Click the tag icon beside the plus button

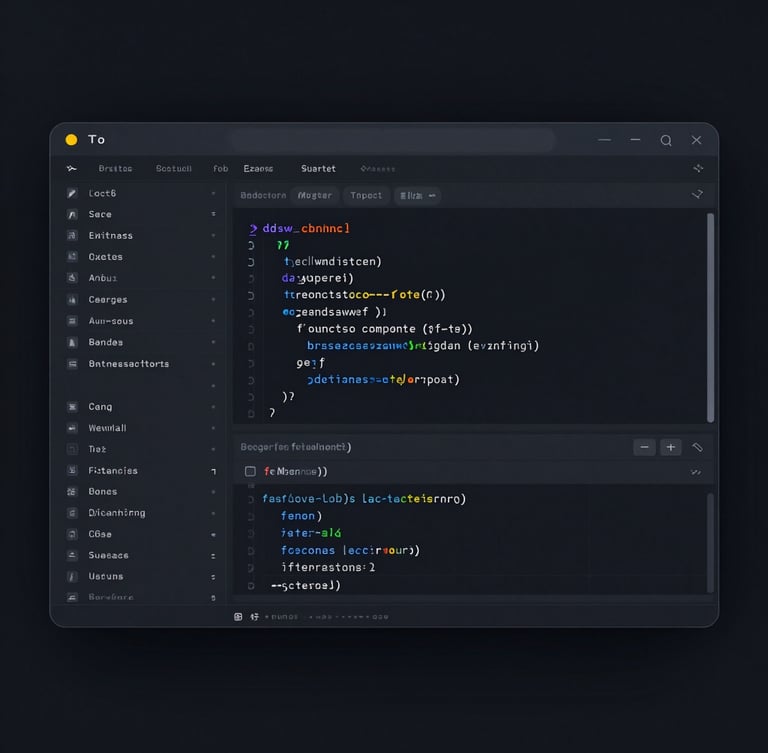697,447
